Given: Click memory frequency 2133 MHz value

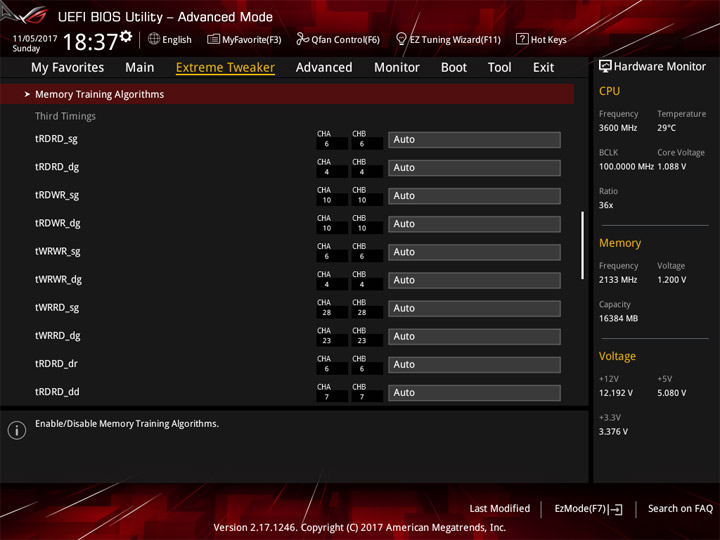Looking at the screenshot, I should click(618, 280).
